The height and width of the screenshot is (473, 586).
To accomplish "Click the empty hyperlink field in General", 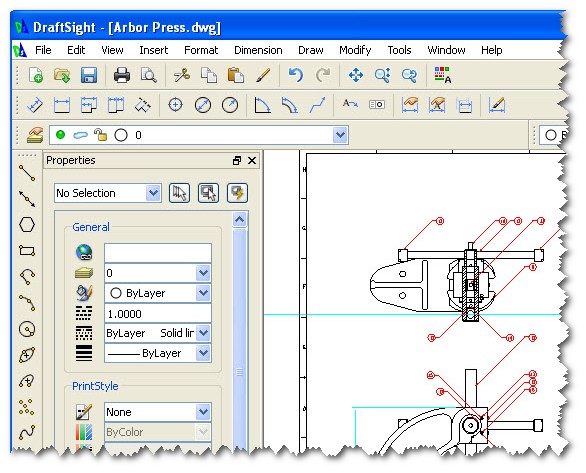I will 158,253.
